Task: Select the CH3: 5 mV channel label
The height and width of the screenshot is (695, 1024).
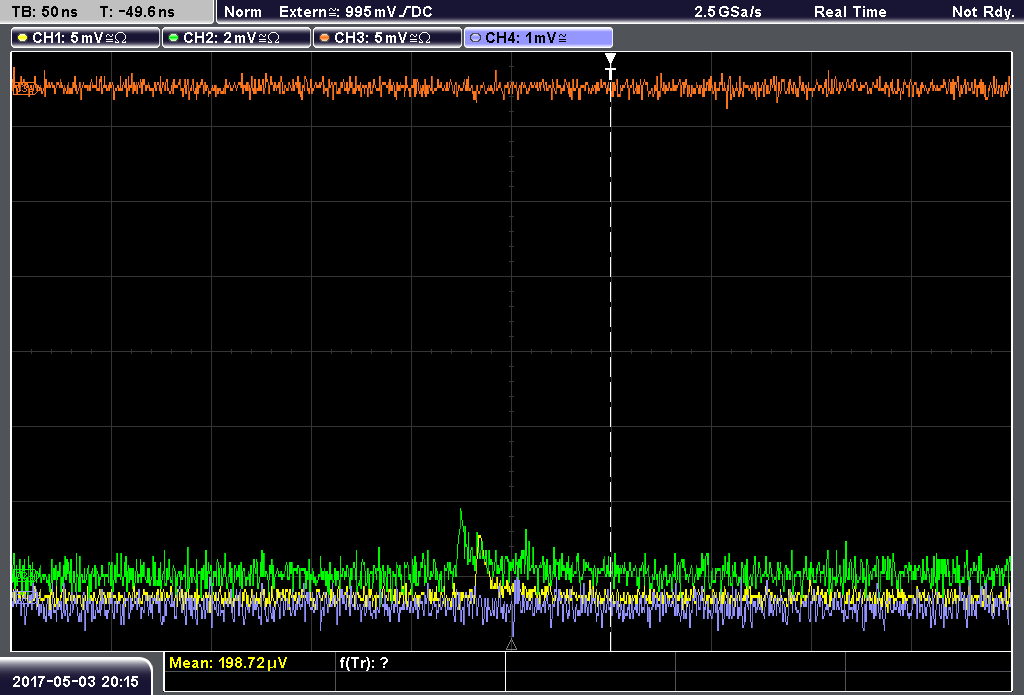Action: [387, 38]
